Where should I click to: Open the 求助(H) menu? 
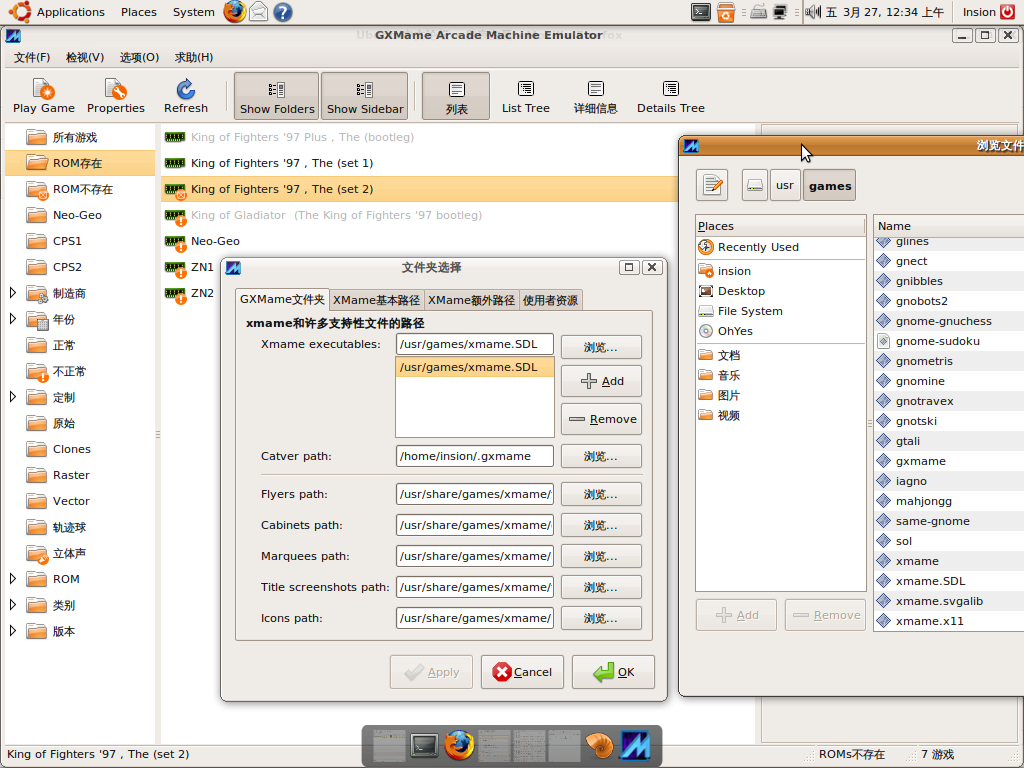pyautogui.click(x=193, y=57)
